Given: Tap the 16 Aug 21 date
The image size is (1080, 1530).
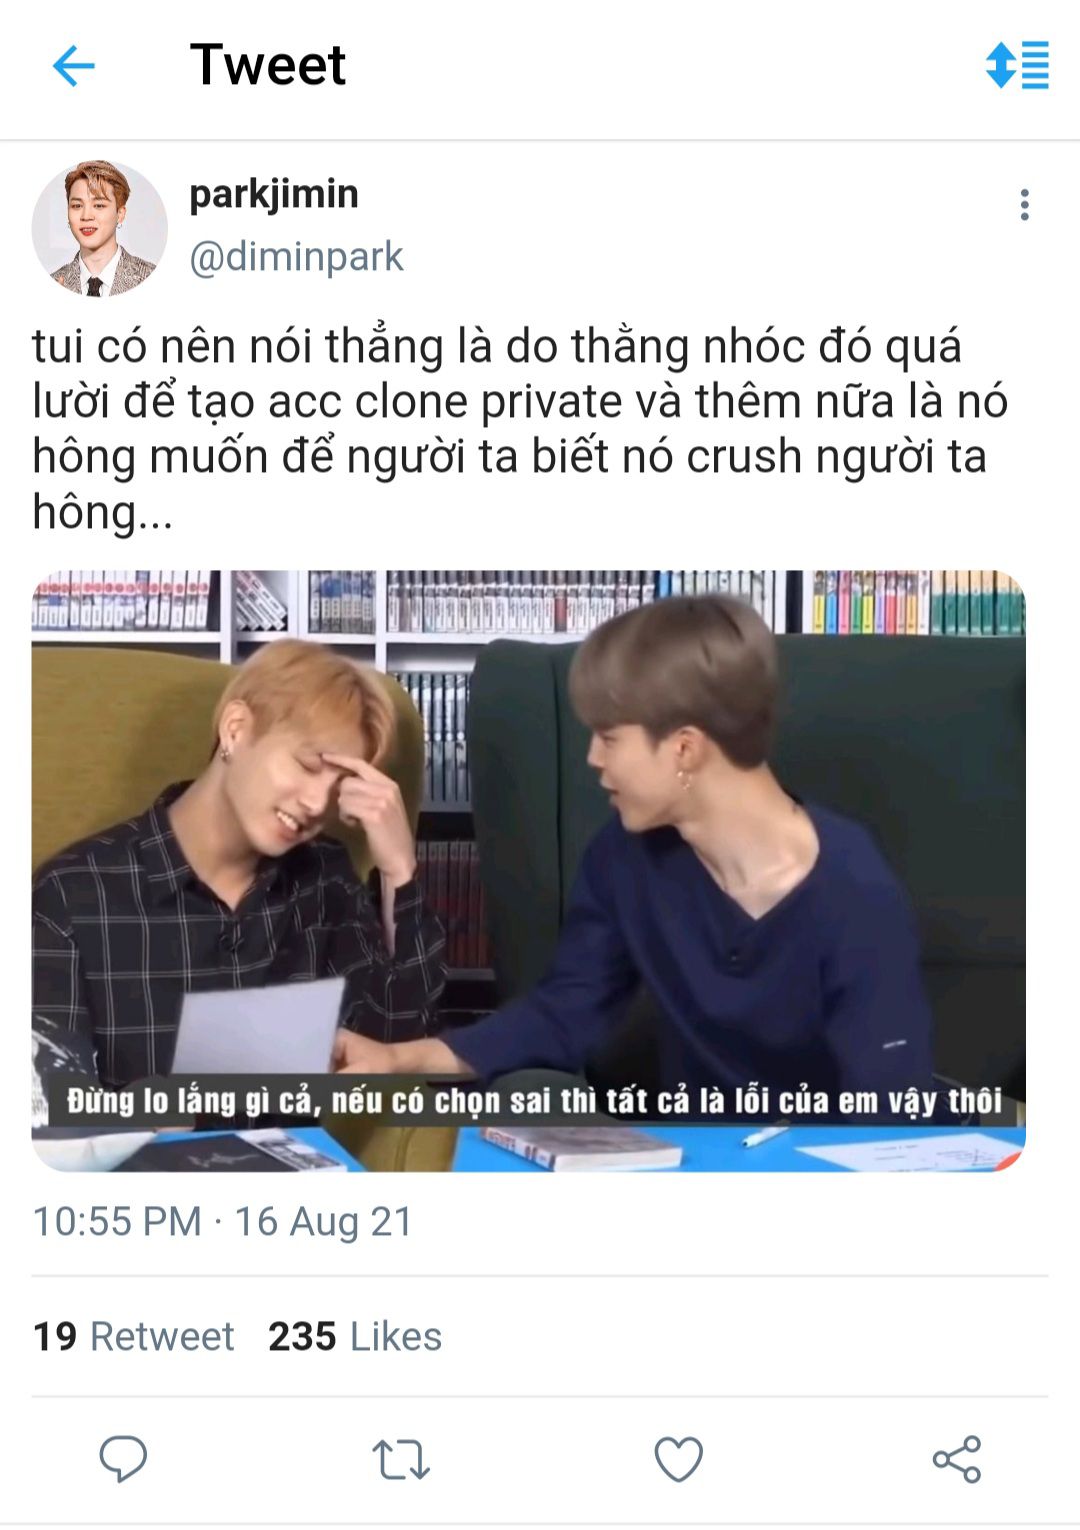Looking at the screenshot, I should point(323,1221).
